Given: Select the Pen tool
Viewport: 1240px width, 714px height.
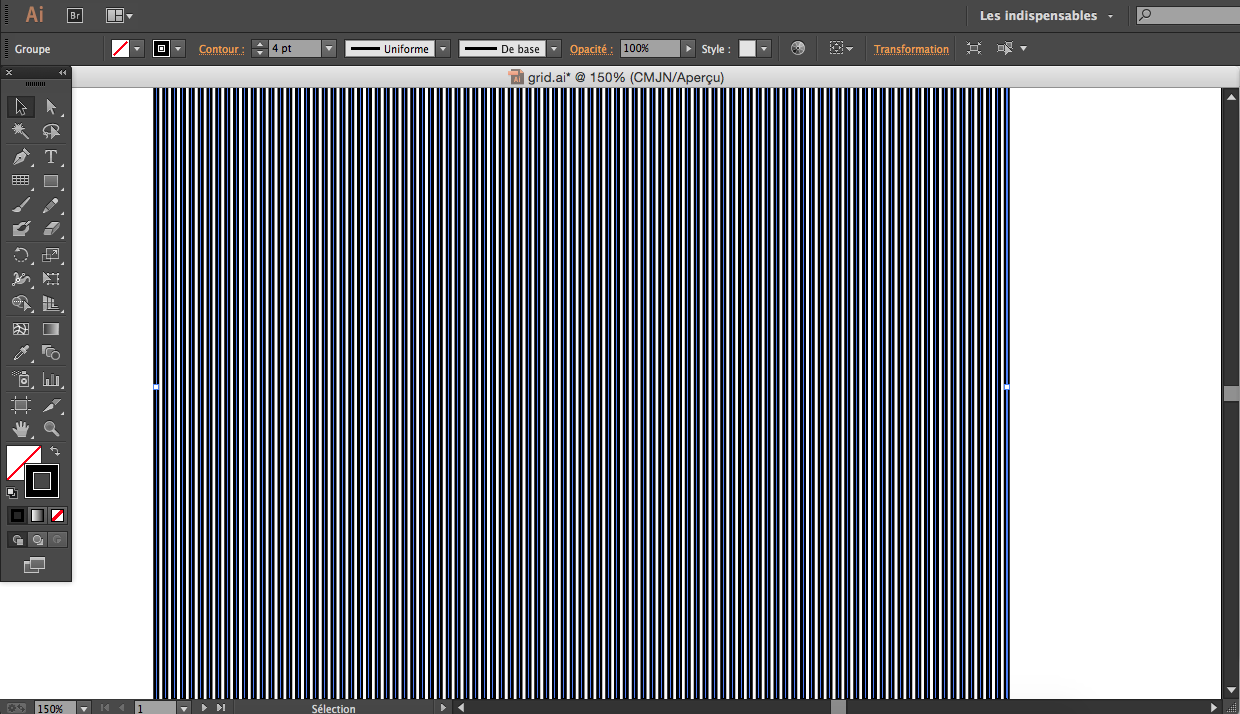Looking at the screenshot, I should pos(21,157).
